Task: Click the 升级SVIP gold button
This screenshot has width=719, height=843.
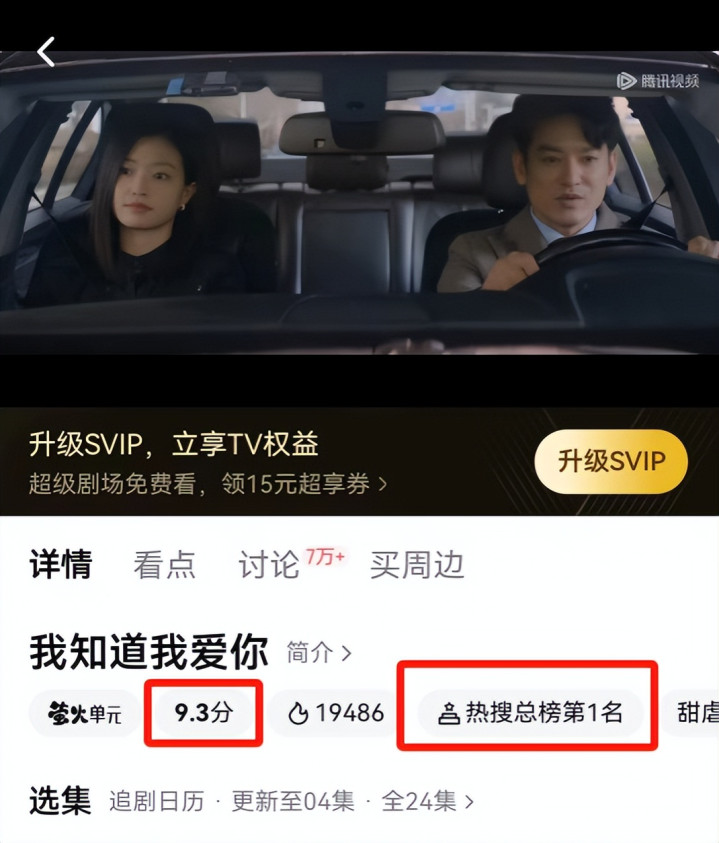Action: [611, 461]
